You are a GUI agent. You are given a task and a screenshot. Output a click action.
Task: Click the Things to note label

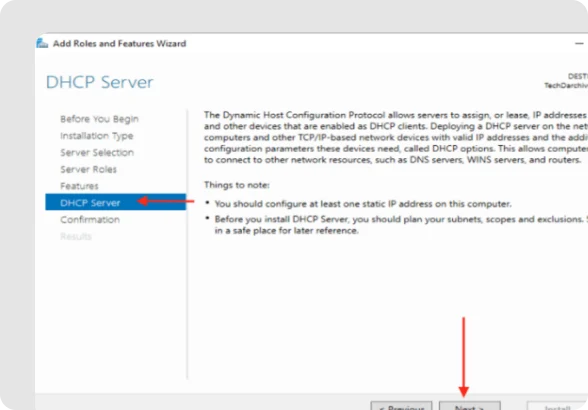tap(237, 185)
